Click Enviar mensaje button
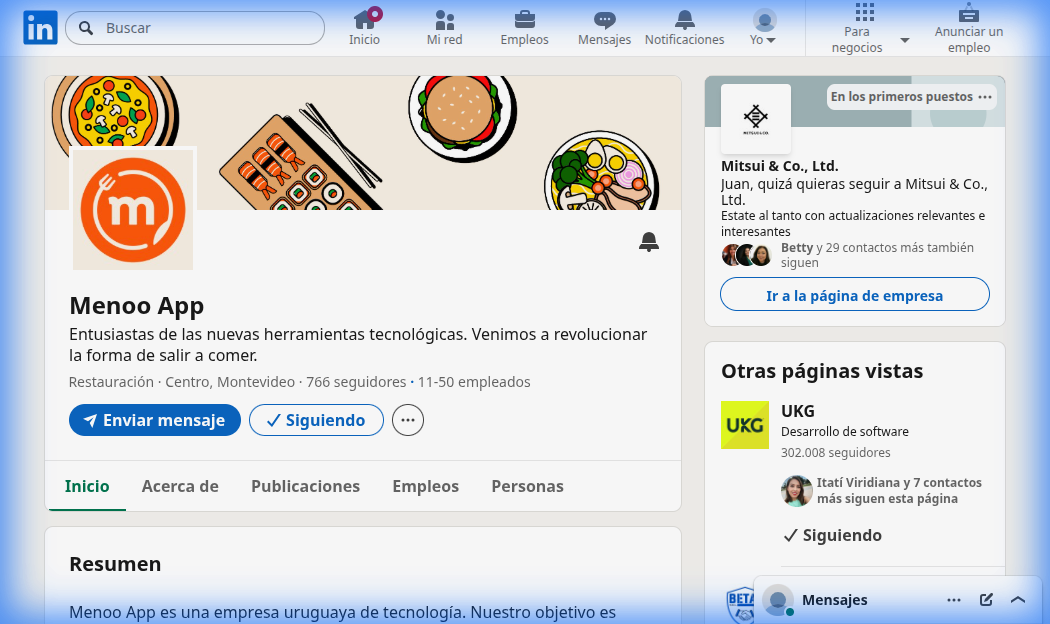Viewport: 1050px width, 624px height. click(155, 420)
